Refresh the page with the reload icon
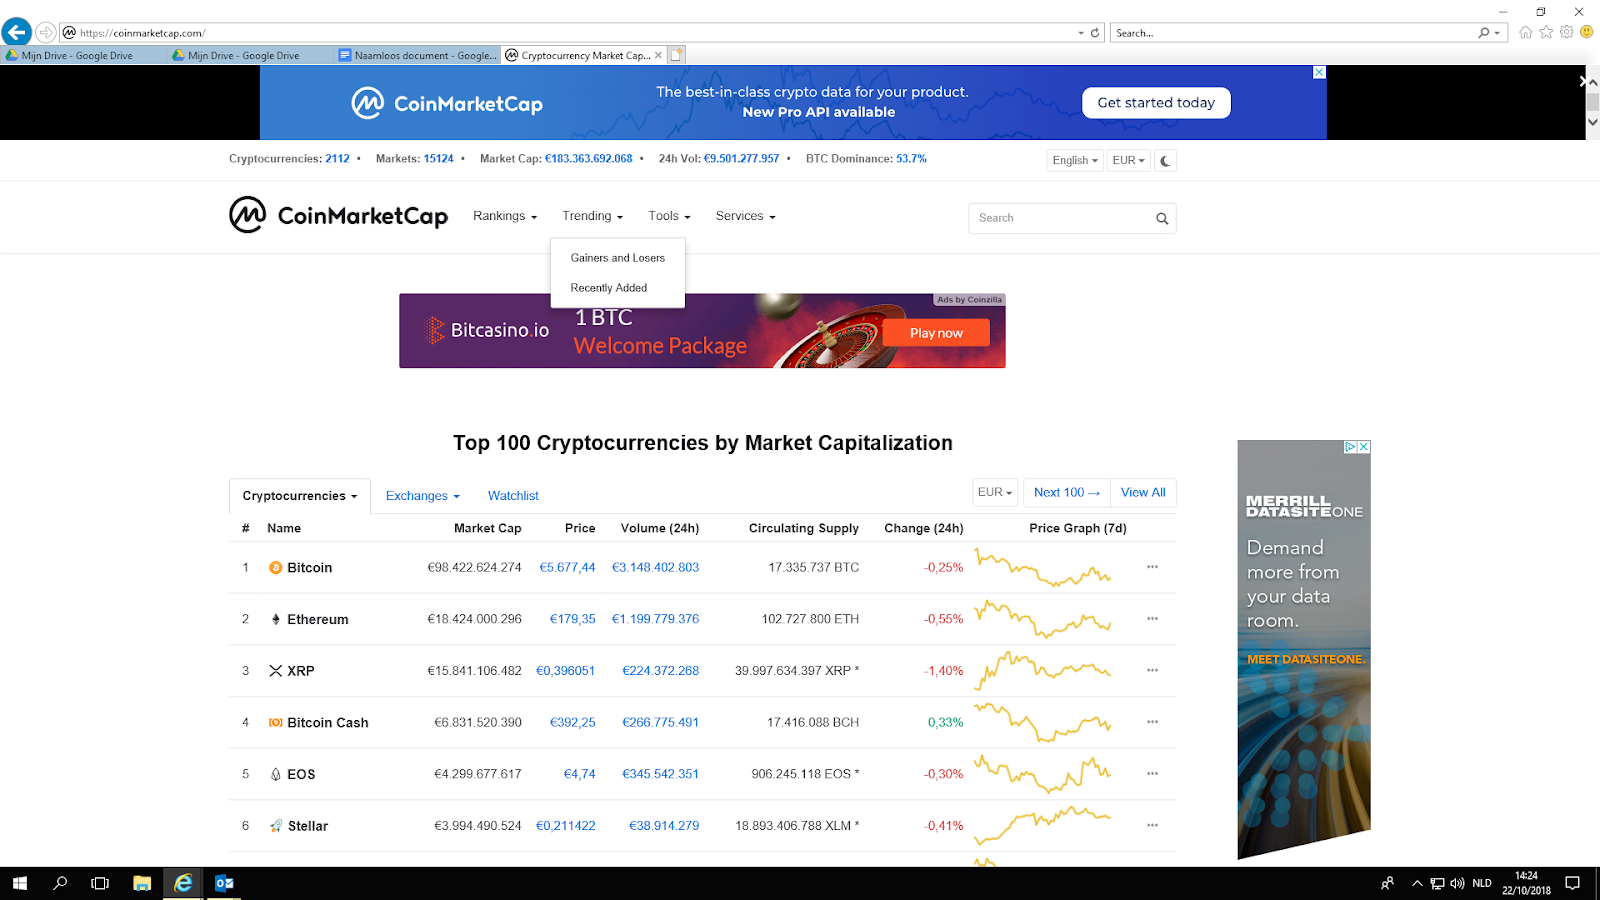The image size is (1600, 900). [1095, 33]
